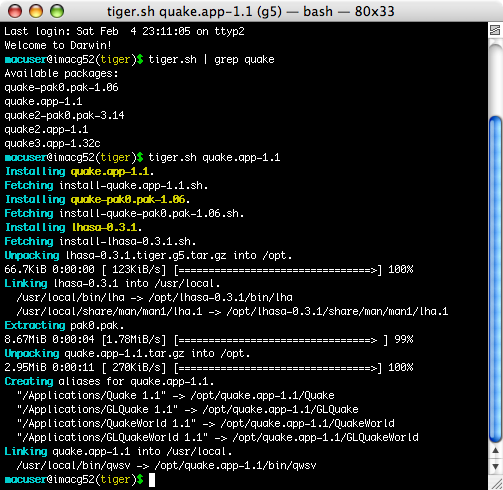Click 'Unpacking quake.app-1.1.tar.gz' line

coord(127,353)
